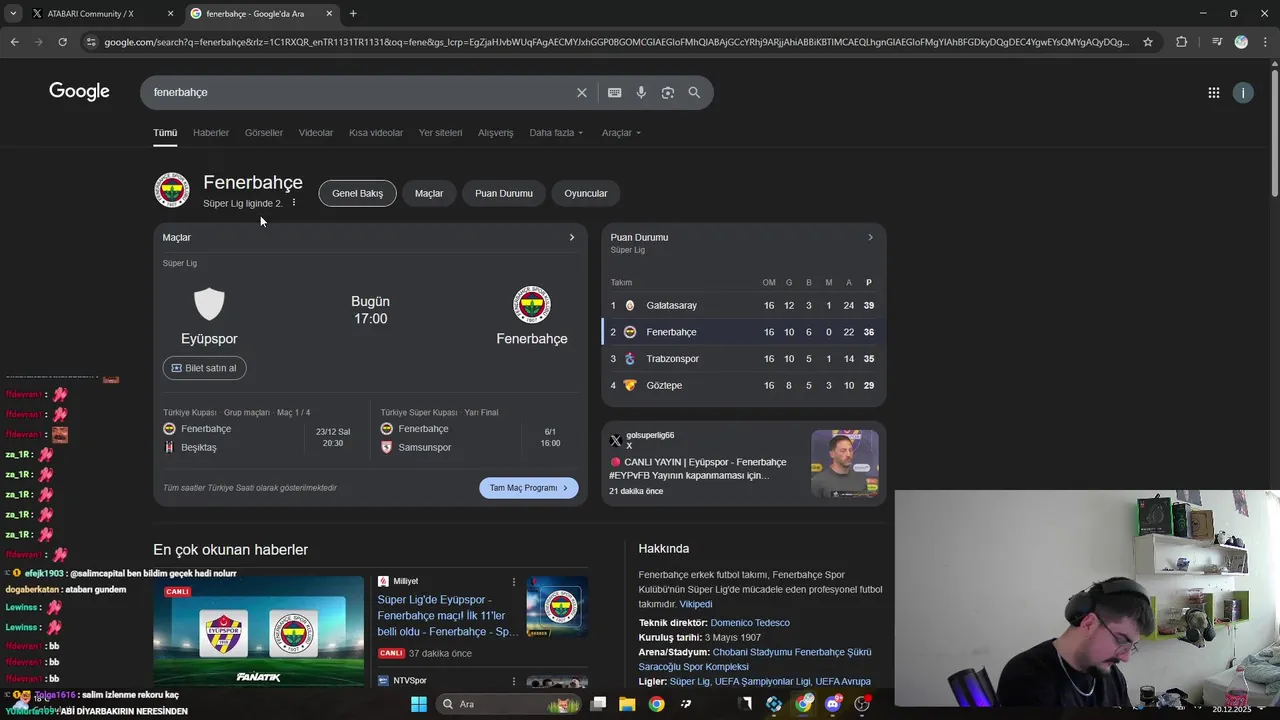The height and width of the screenshot is (720, 1280).
Task: Reload the page
Action: 62,42
